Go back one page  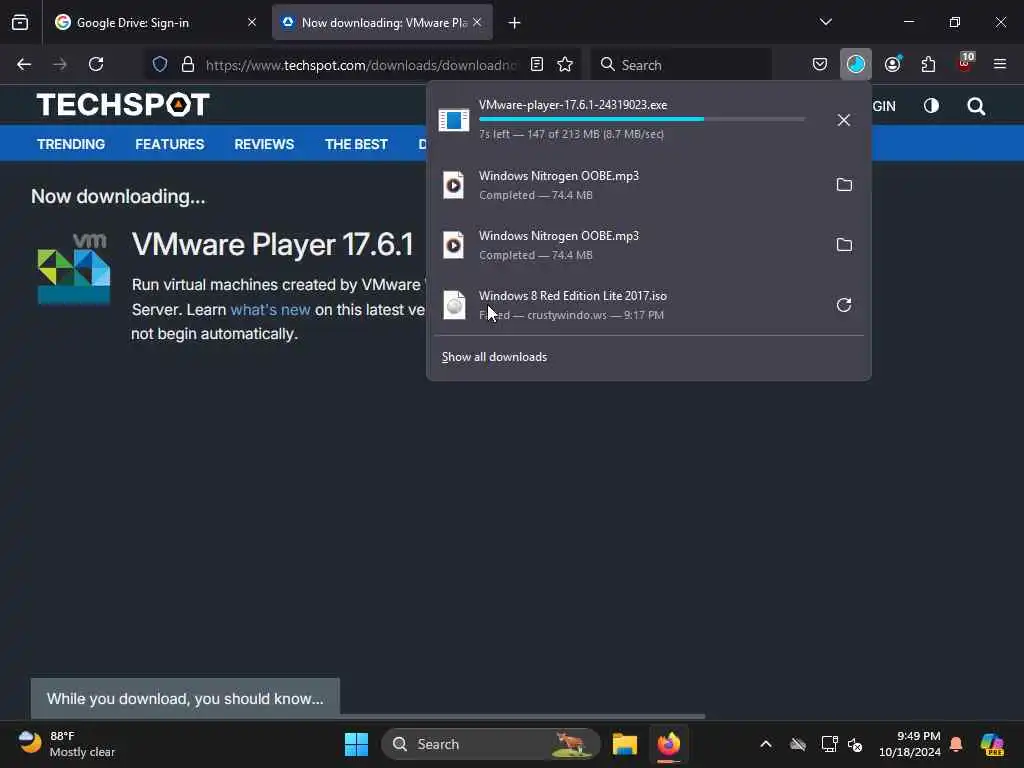tap(24, 64)
